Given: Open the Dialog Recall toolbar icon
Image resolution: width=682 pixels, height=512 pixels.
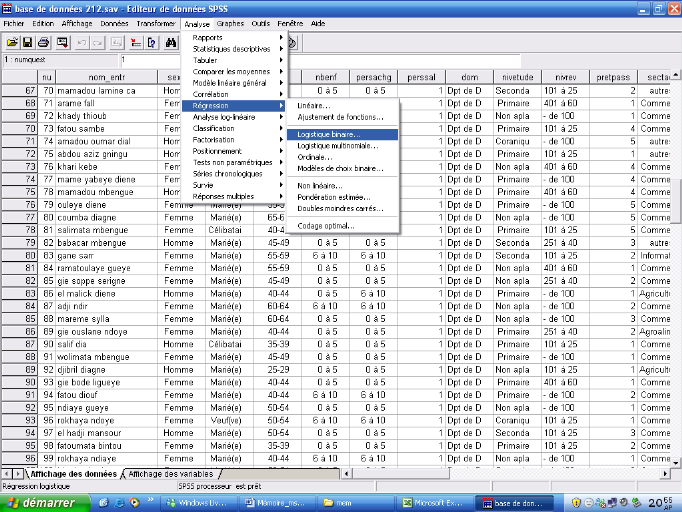Looking at the screenshot, I should pos(62,42).
